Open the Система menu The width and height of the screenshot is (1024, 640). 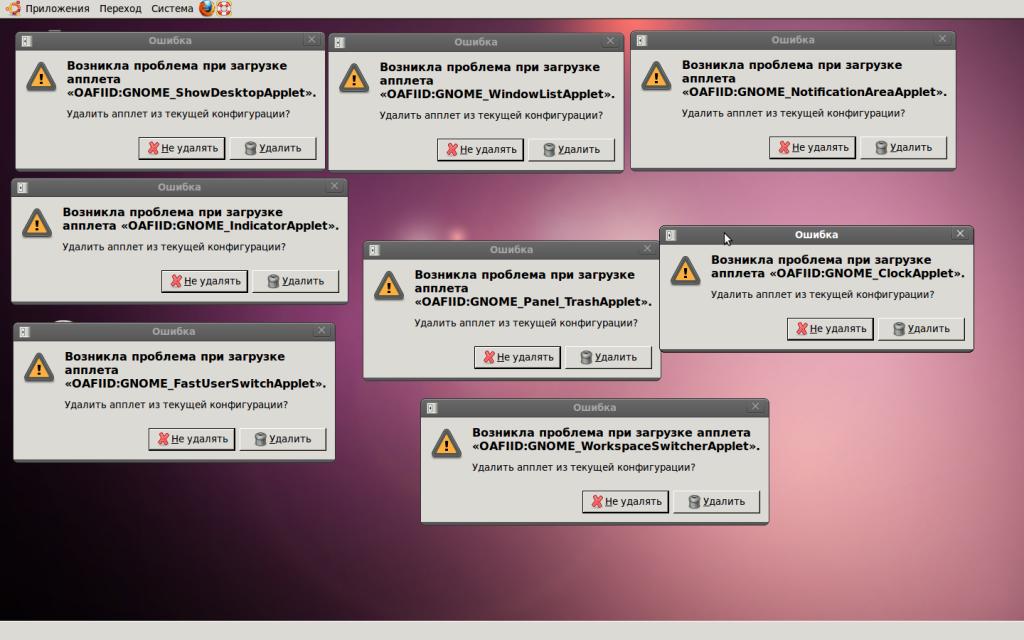(x=172, y=8)
